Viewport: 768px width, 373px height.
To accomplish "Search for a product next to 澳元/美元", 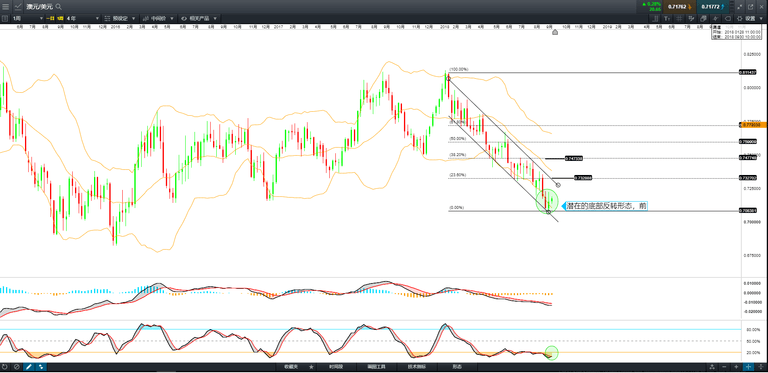I will coord(58,7).
